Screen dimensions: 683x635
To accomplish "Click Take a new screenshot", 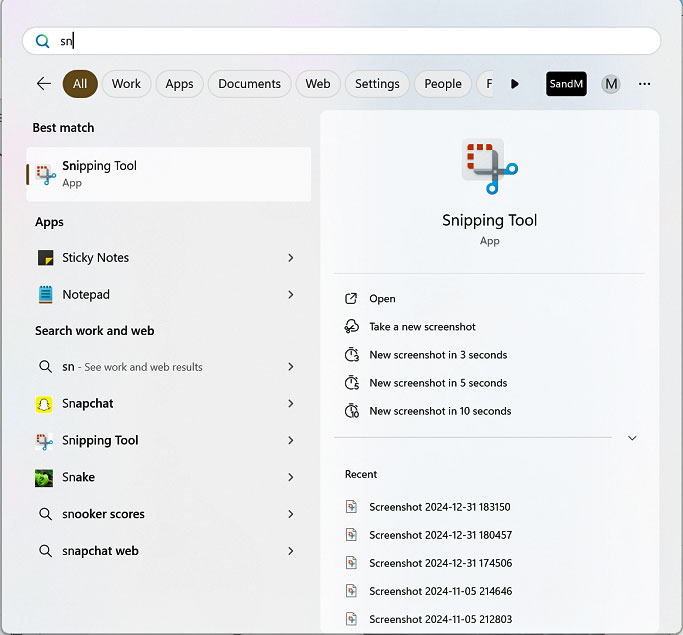I will [423, 327].
